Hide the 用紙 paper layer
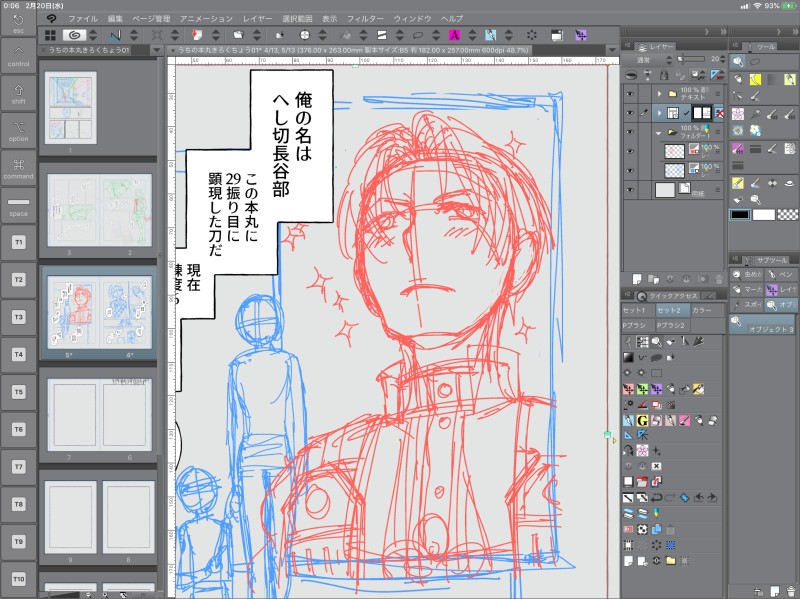Image resolution: width=800 pixels, height=599 pixels. [x=631, y=190]
